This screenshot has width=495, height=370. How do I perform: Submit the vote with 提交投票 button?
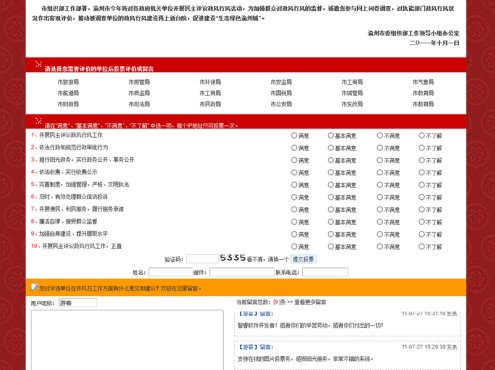pyautogui.click(x=303, y=259)
